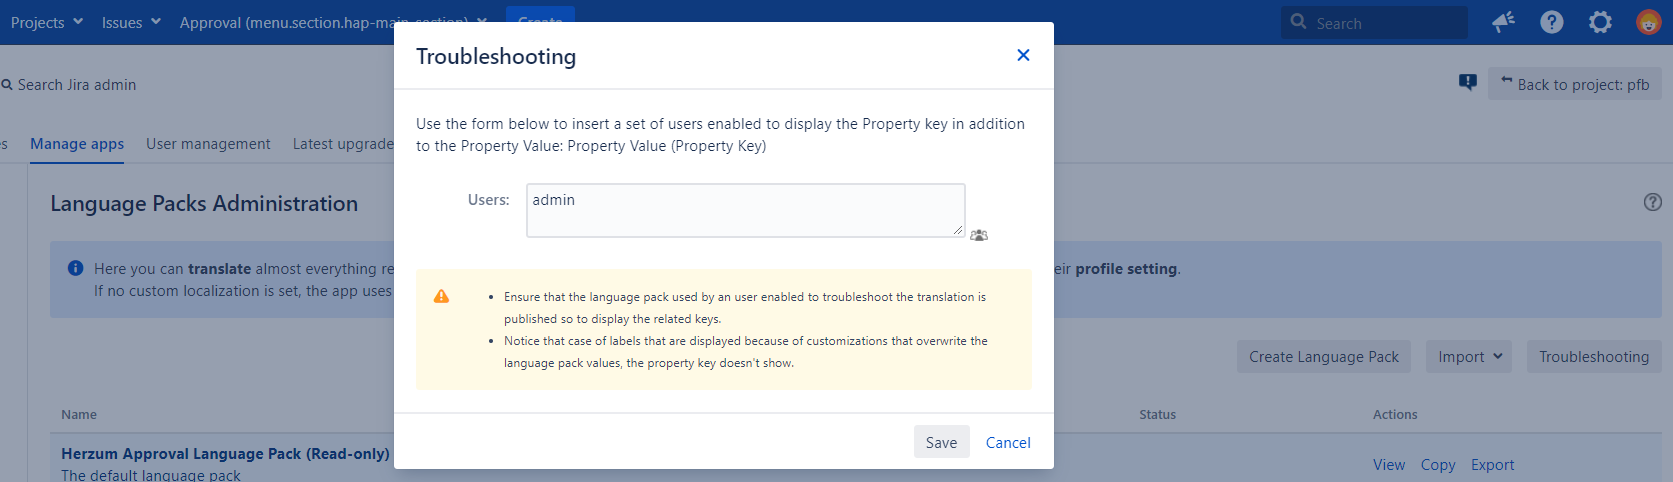Click the feedback comment icon near Back to project

point(1467,83)
